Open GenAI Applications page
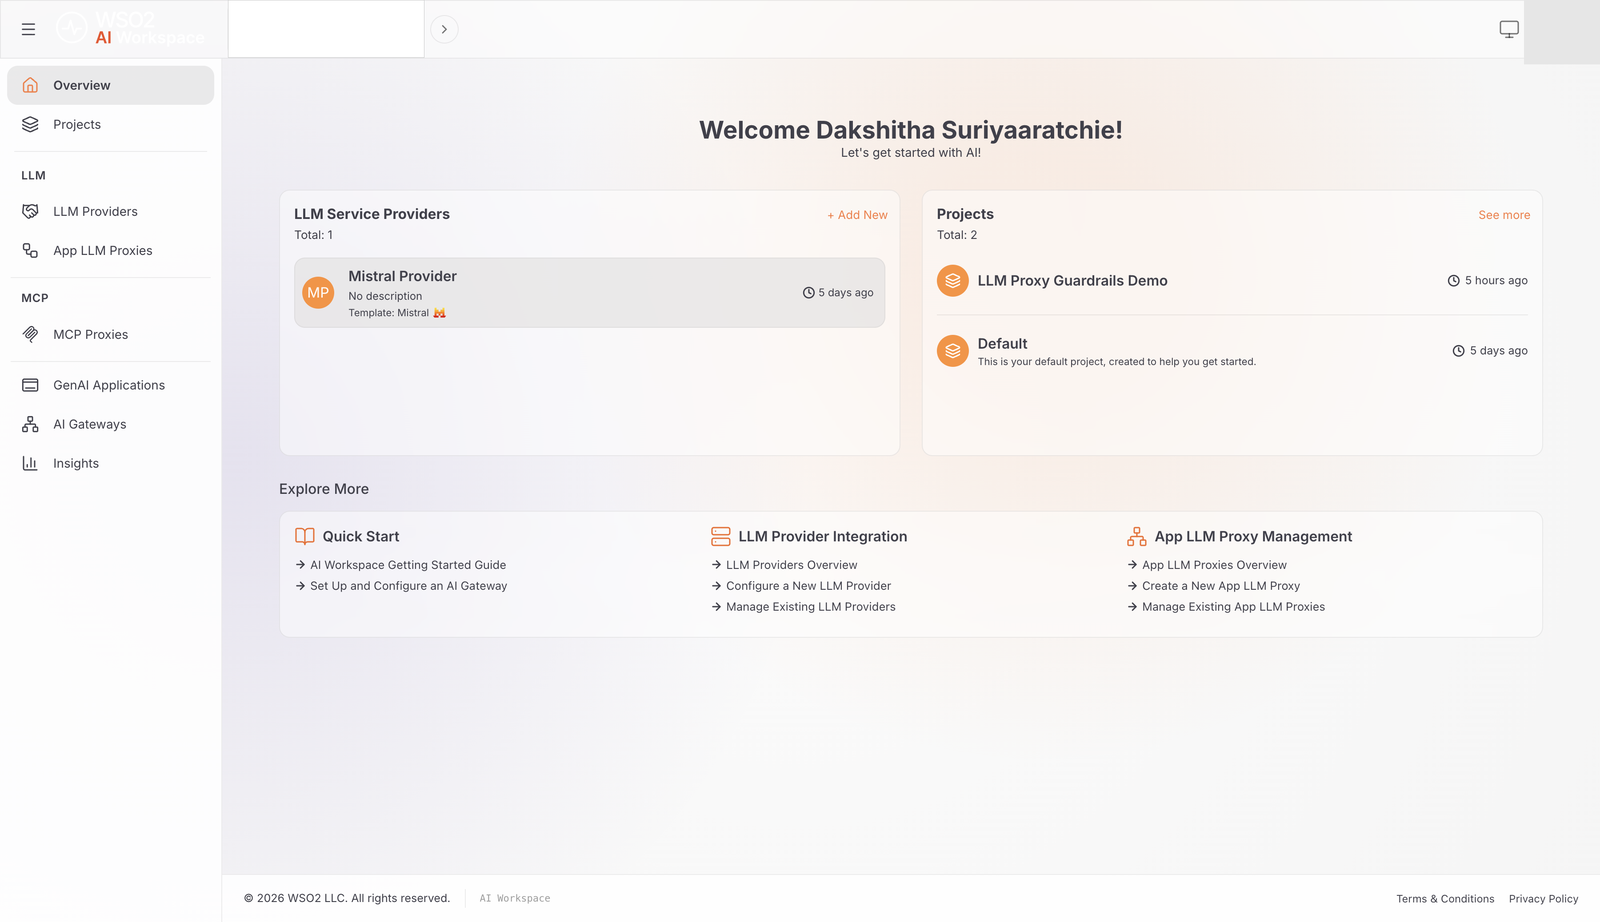The height and width of the screenshot is (922, 1600). pos(111,385)
